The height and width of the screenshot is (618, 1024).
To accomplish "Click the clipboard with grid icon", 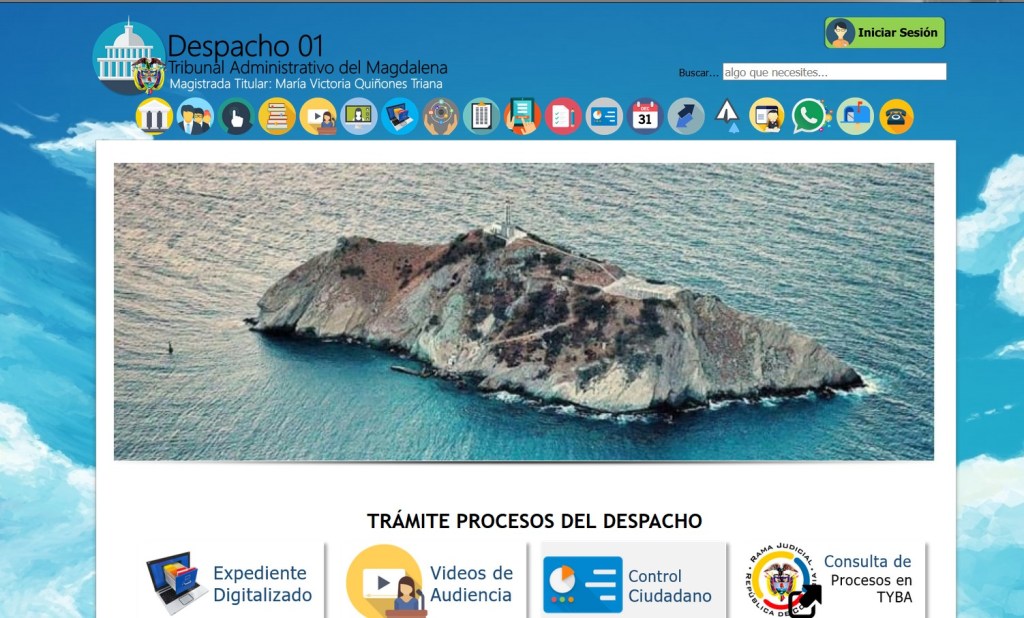I will tap(481, 117).
